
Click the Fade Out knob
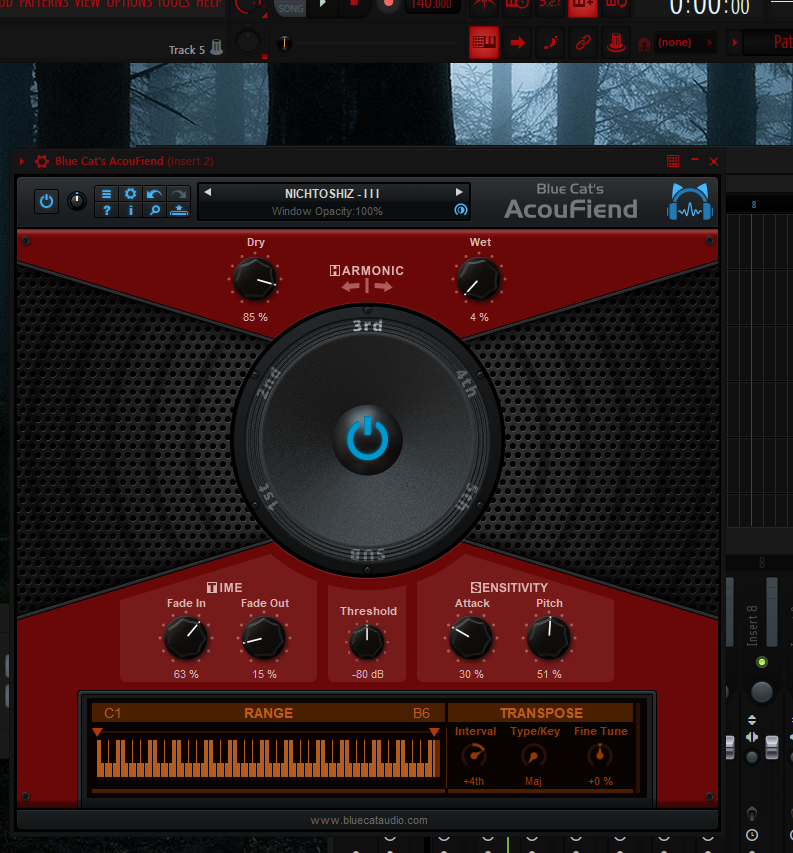click(264, 638)
